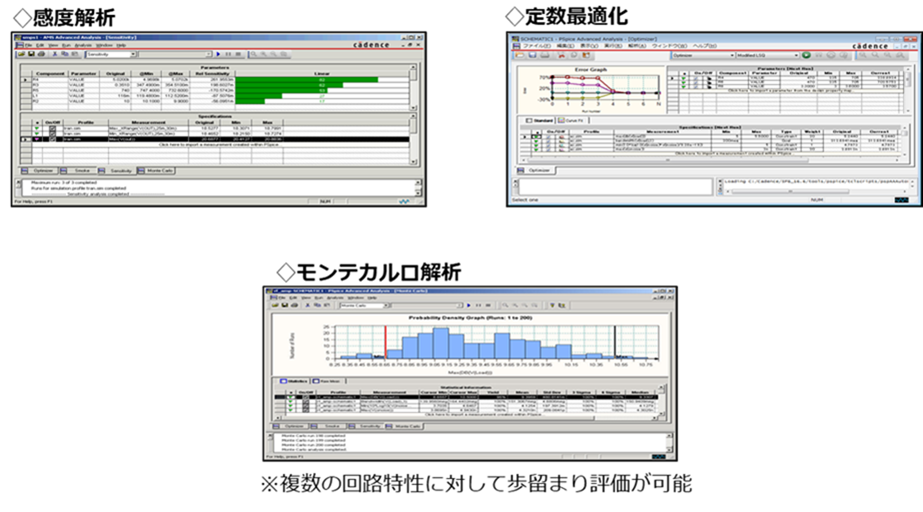Open the Modified LSQ engine dropdown
The height and width of the screenshot is (512, 923).
click(x=794, y=55)
